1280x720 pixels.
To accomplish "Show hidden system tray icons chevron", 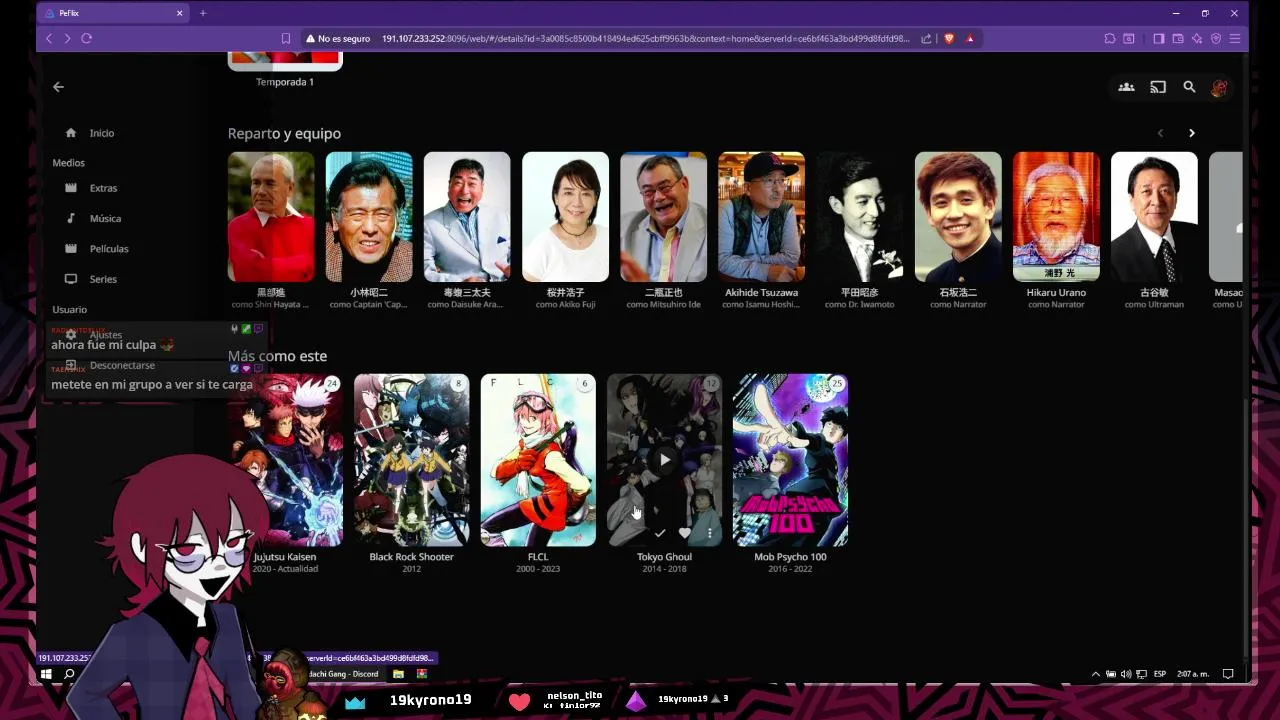I will pyautogui.click(x=1096, y=674).
